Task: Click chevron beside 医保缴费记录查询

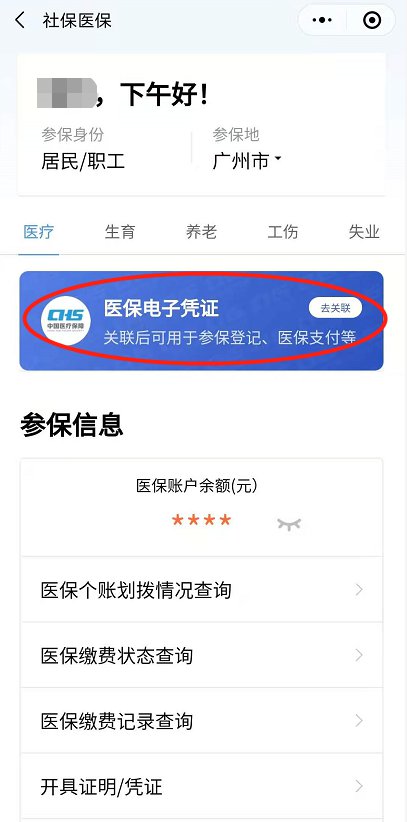Action: [359, 721]
